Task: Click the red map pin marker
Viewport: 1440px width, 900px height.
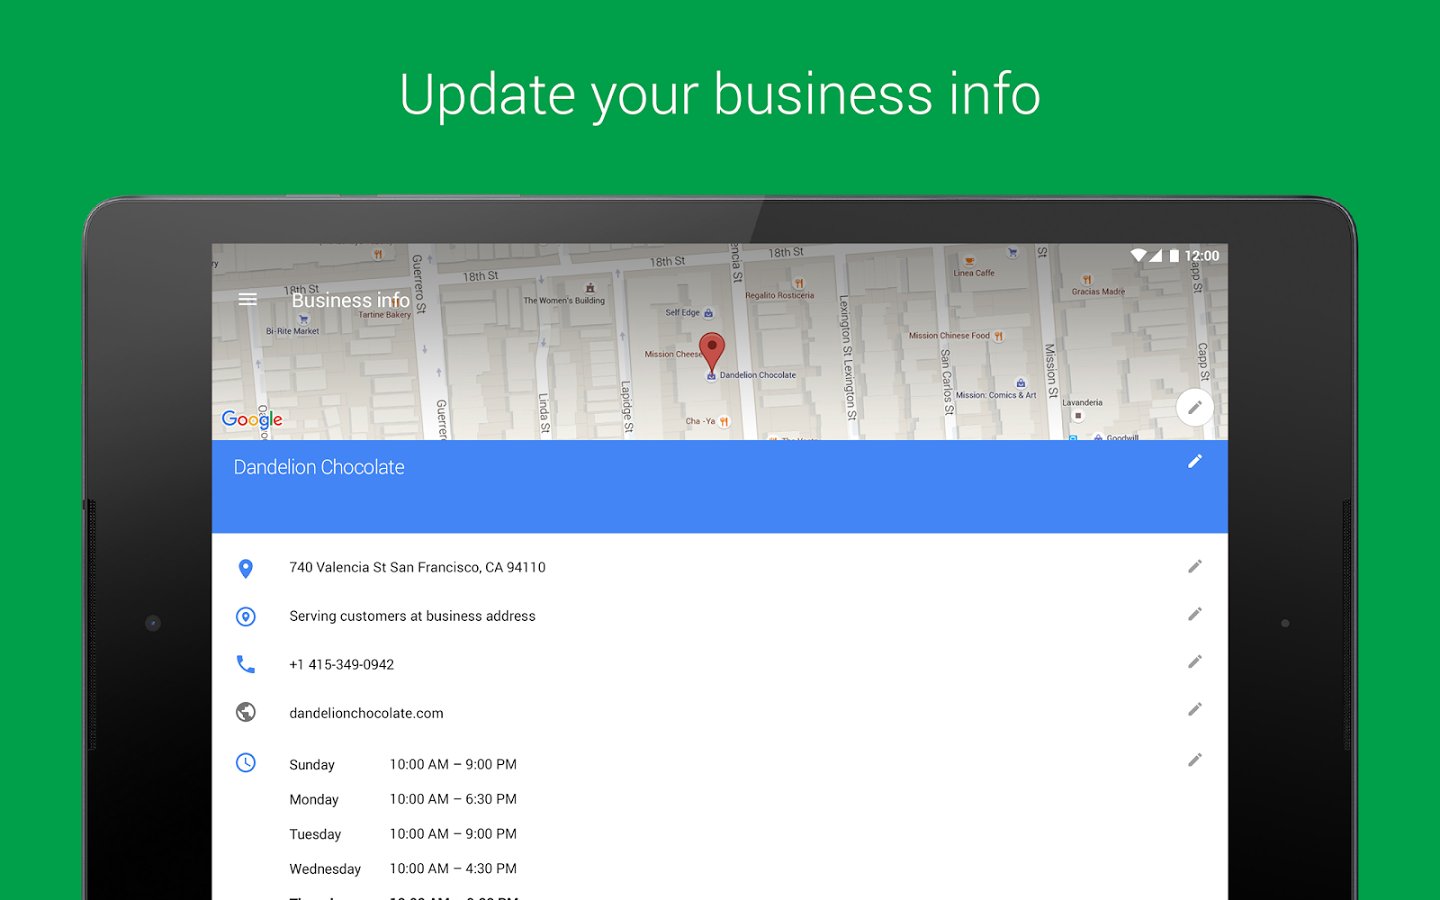Action: coord(711,352)
